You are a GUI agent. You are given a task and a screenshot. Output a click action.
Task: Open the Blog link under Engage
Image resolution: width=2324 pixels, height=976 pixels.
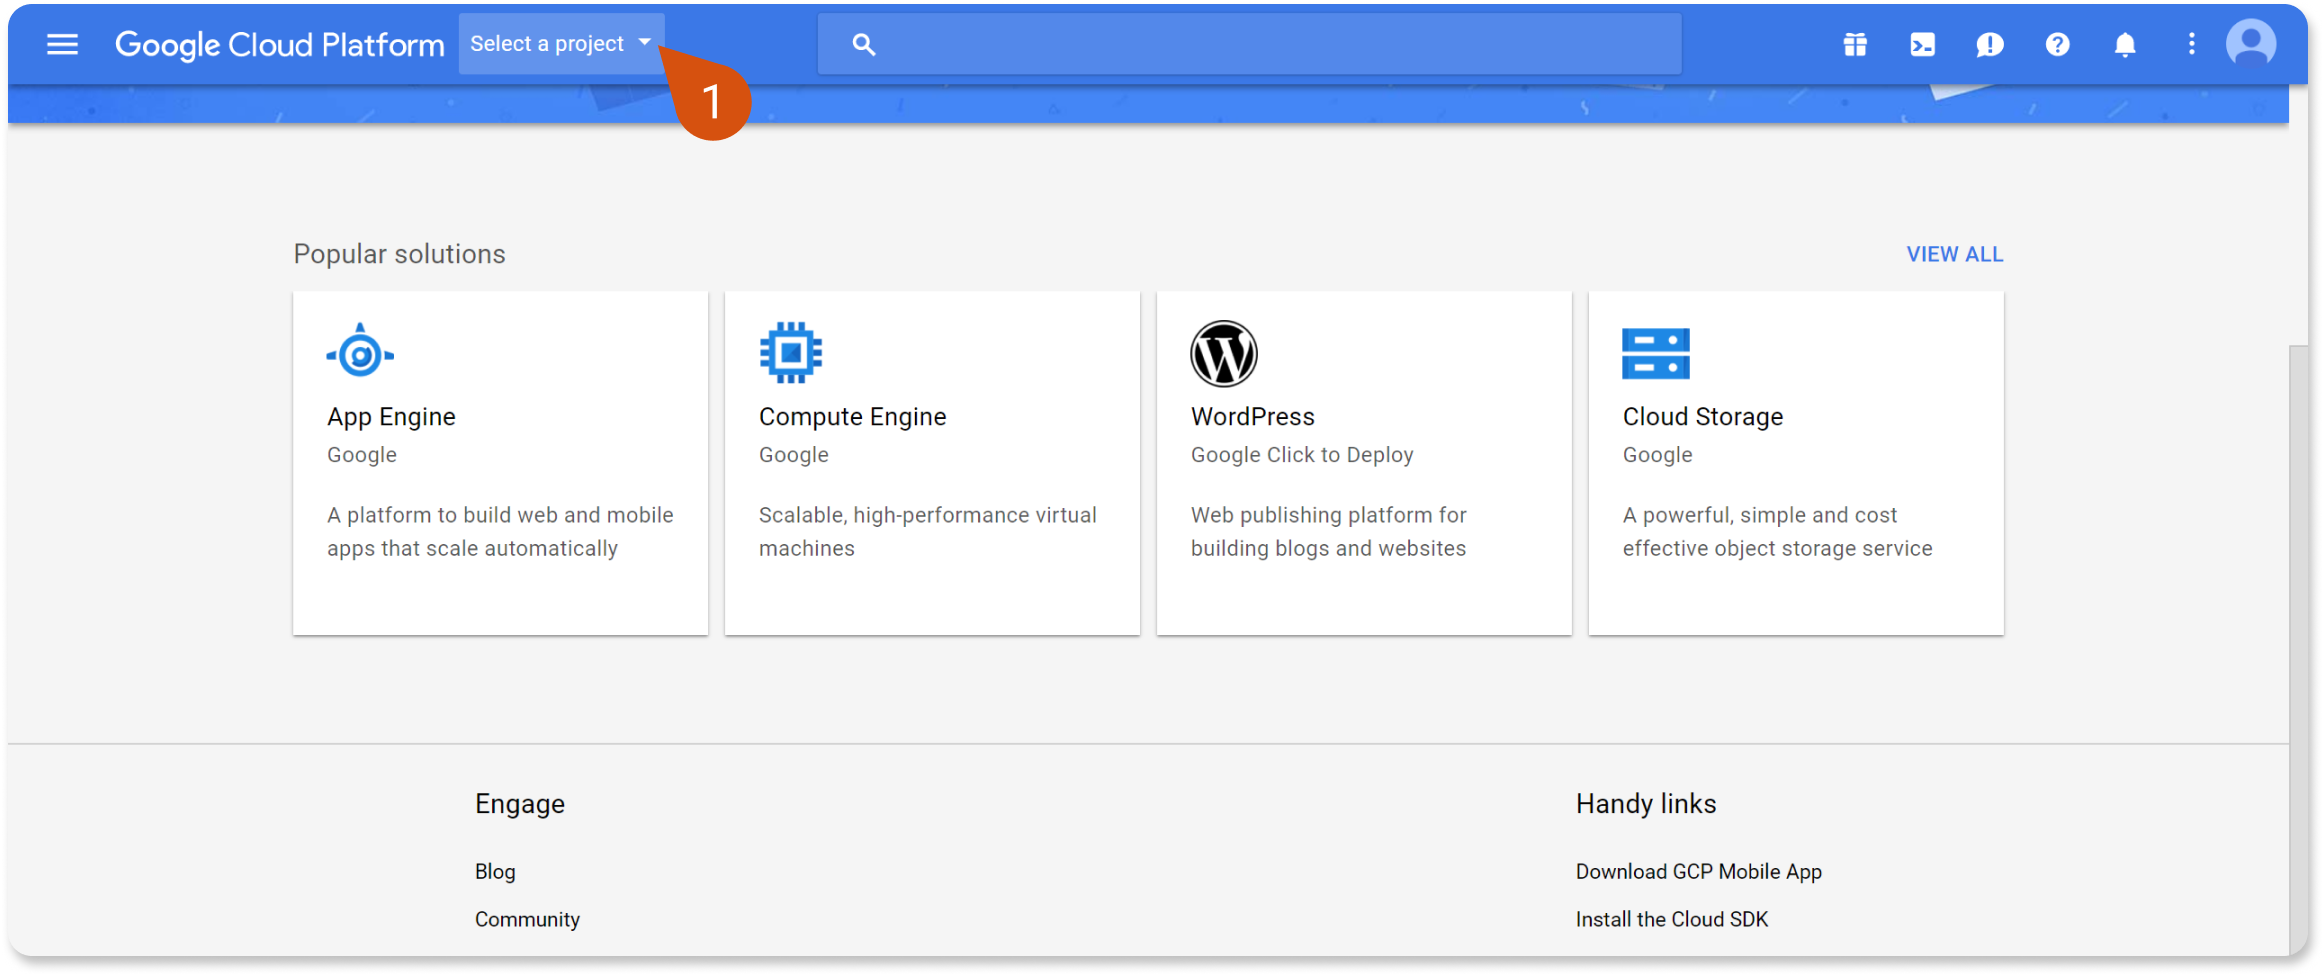click(x=495, y=871)
